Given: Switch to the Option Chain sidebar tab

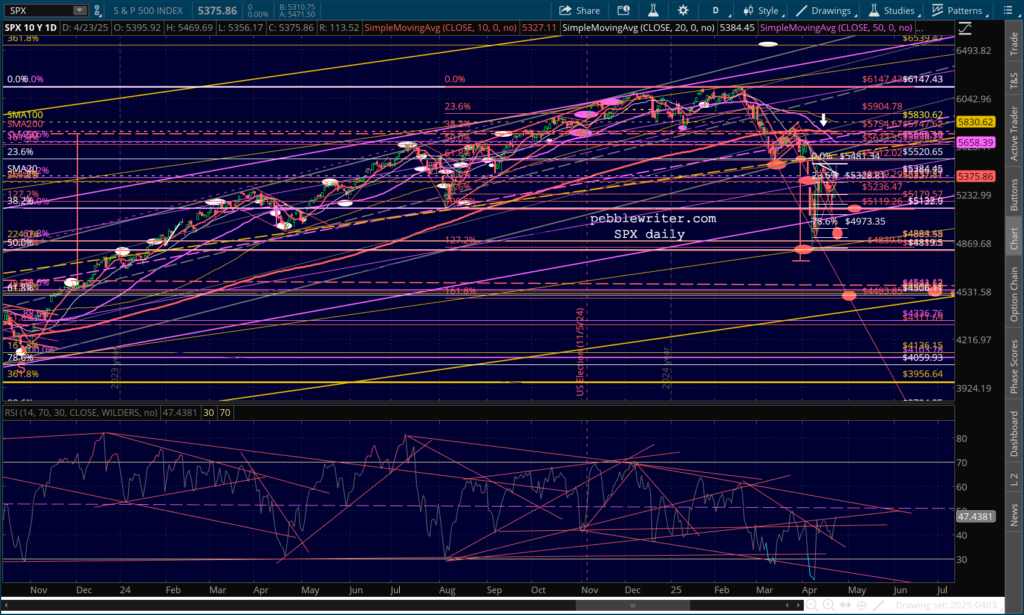Looking at the screenshot, I should point(1013,295).
